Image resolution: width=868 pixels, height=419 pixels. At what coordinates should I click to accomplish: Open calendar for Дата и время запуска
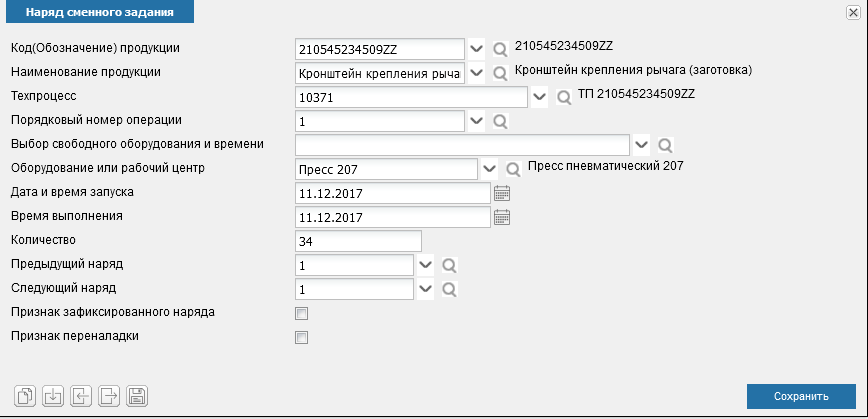pyautogui.click(x=502, y=193)
